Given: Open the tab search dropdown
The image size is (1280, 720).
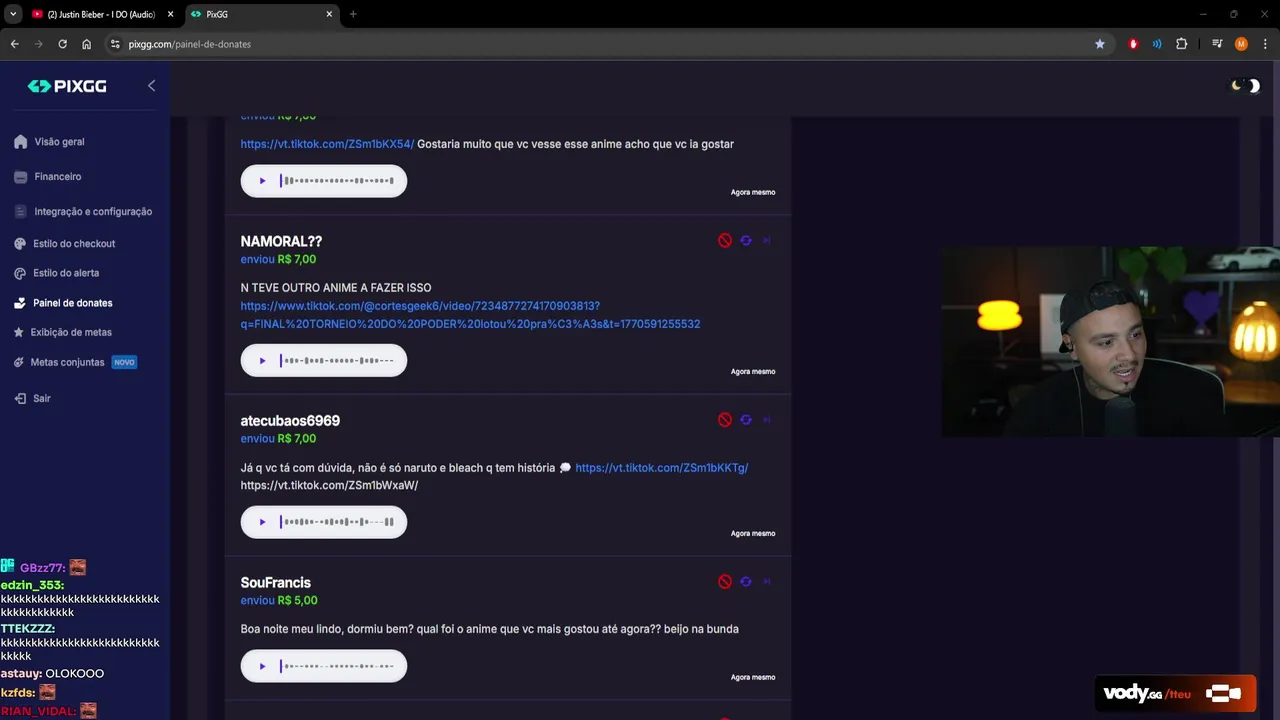Looking at the screenshot, I should pyautogui.click(x=13, y=14).
